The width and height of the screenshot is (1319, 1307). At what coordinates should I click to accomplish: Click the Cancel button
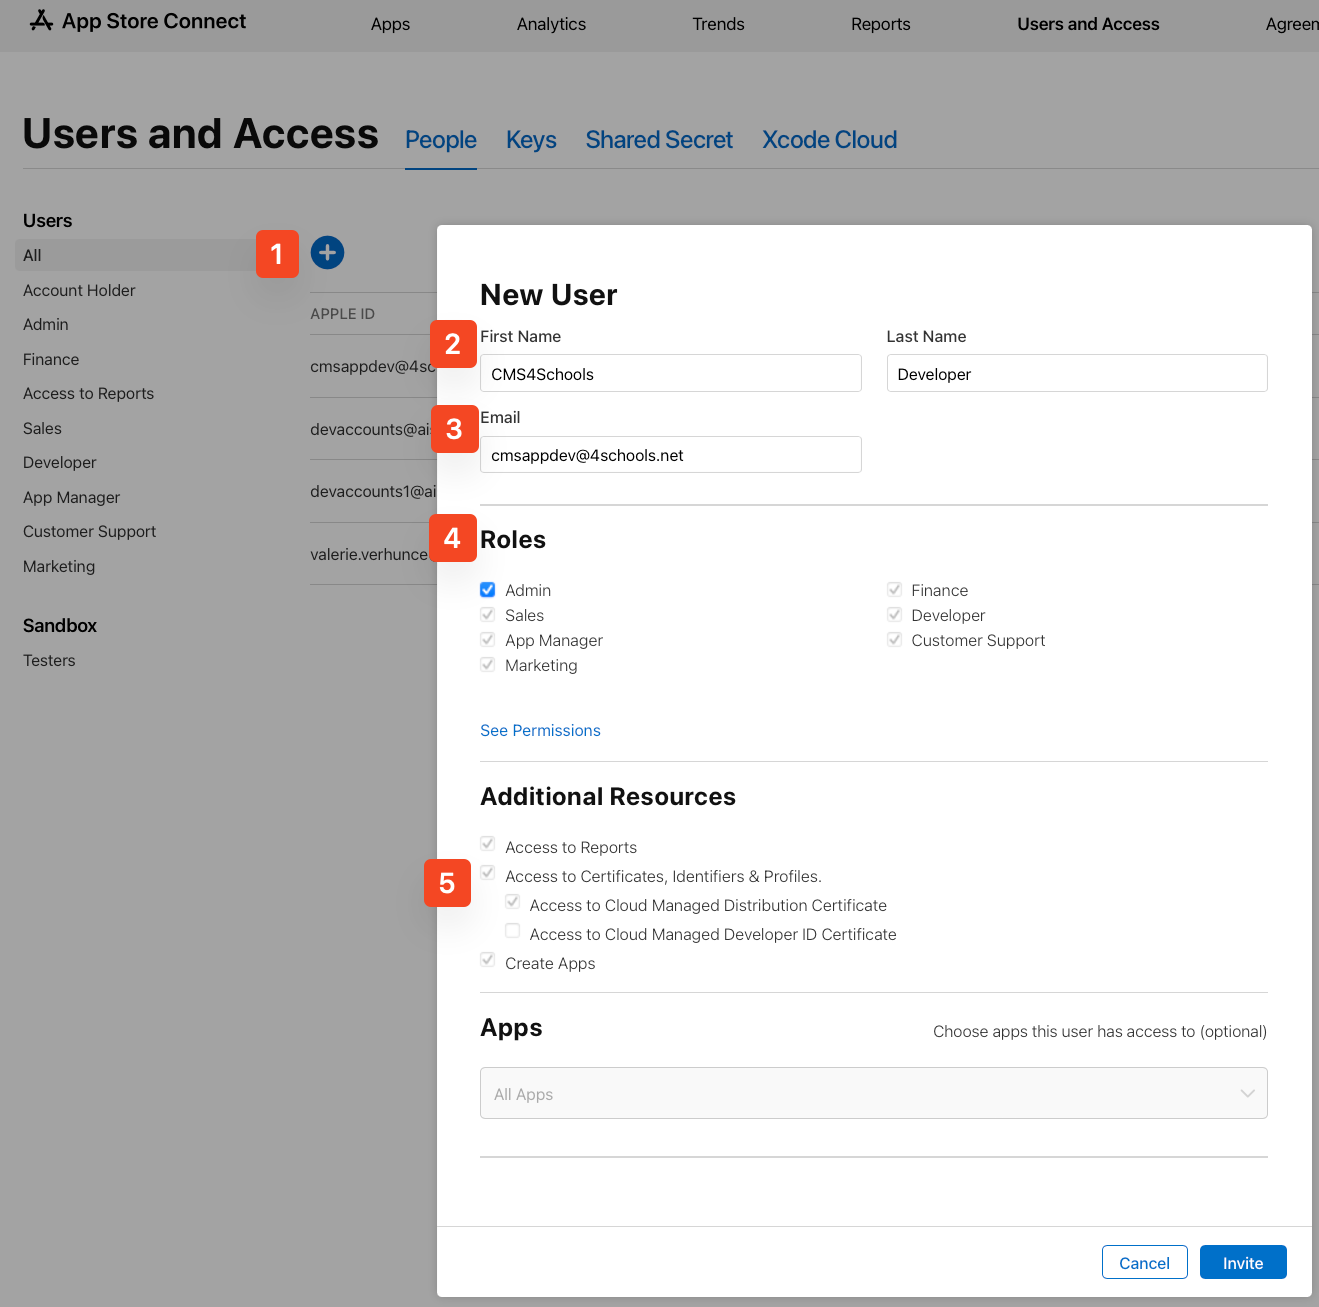click(1144, 1262)
